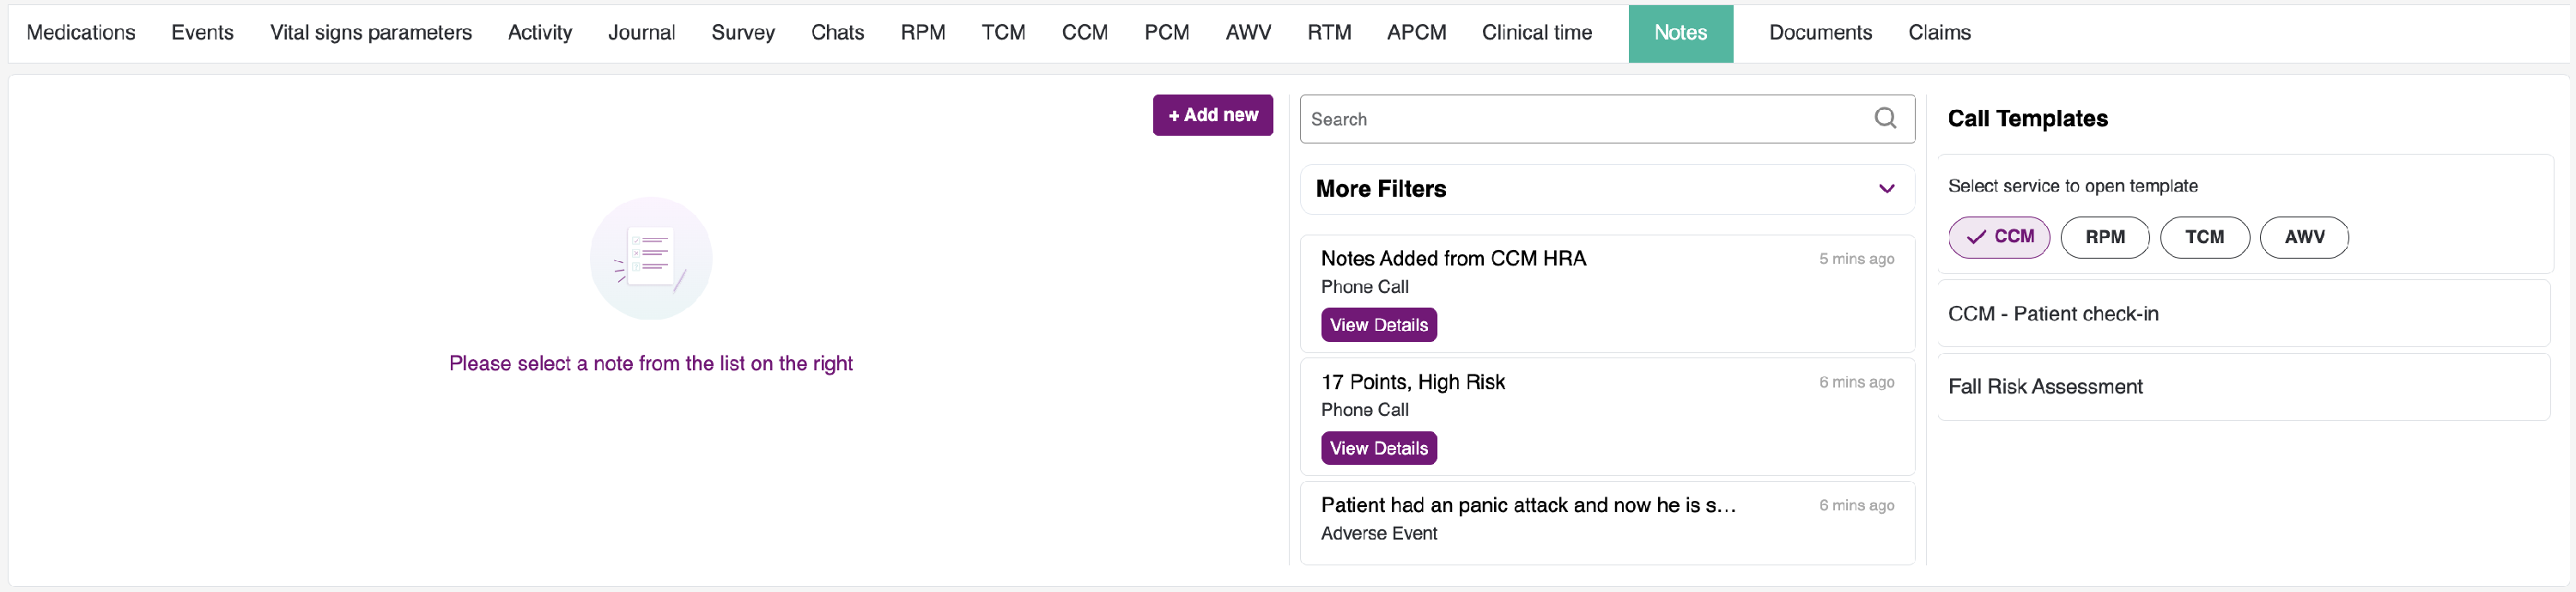2576x592 pixels.
Task: Toggle the CCM service template chip
Action: (1998, 237)
